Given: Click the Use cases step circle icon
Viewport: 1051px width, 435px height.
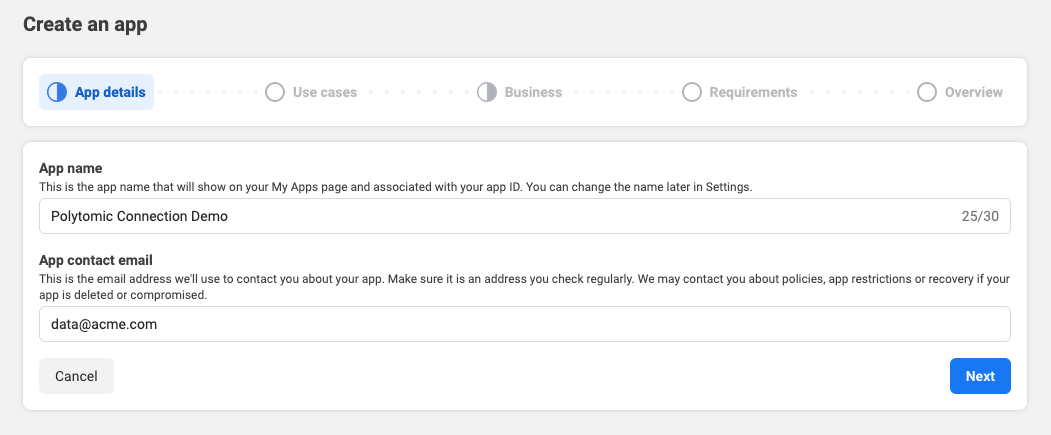Looking at the screenshot, I should point(275,92).
